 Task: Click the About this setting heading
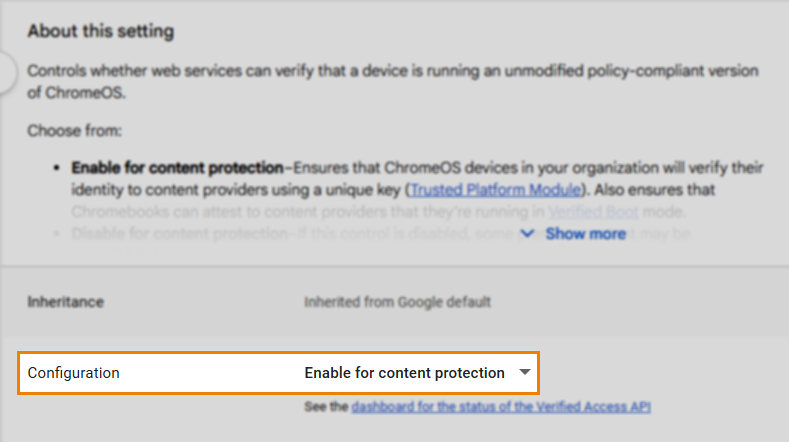100,31
